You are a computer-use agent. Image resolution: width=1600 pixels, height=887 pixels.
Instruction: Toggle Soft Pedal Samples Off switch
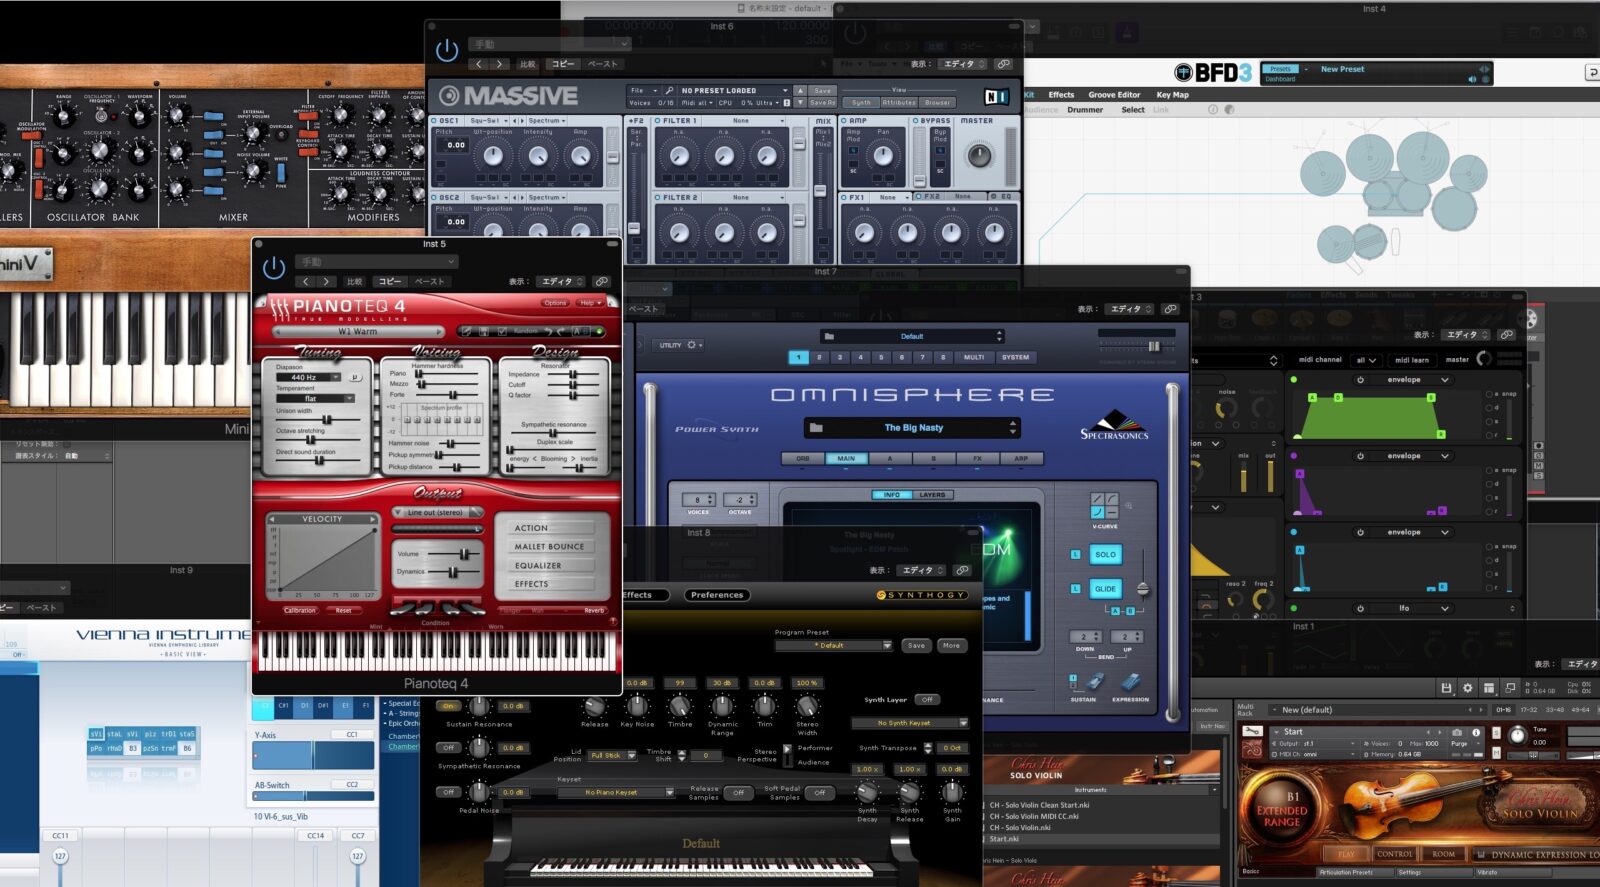click(819, 793)
